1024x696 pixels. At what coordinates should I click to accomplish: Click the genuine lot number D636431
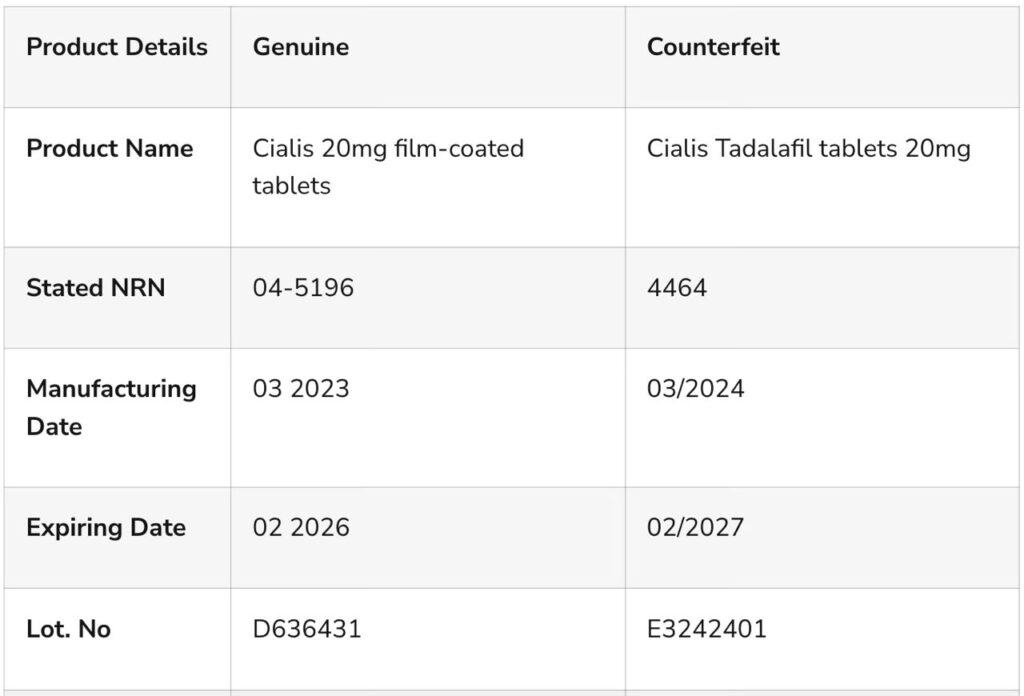[306, 629]
